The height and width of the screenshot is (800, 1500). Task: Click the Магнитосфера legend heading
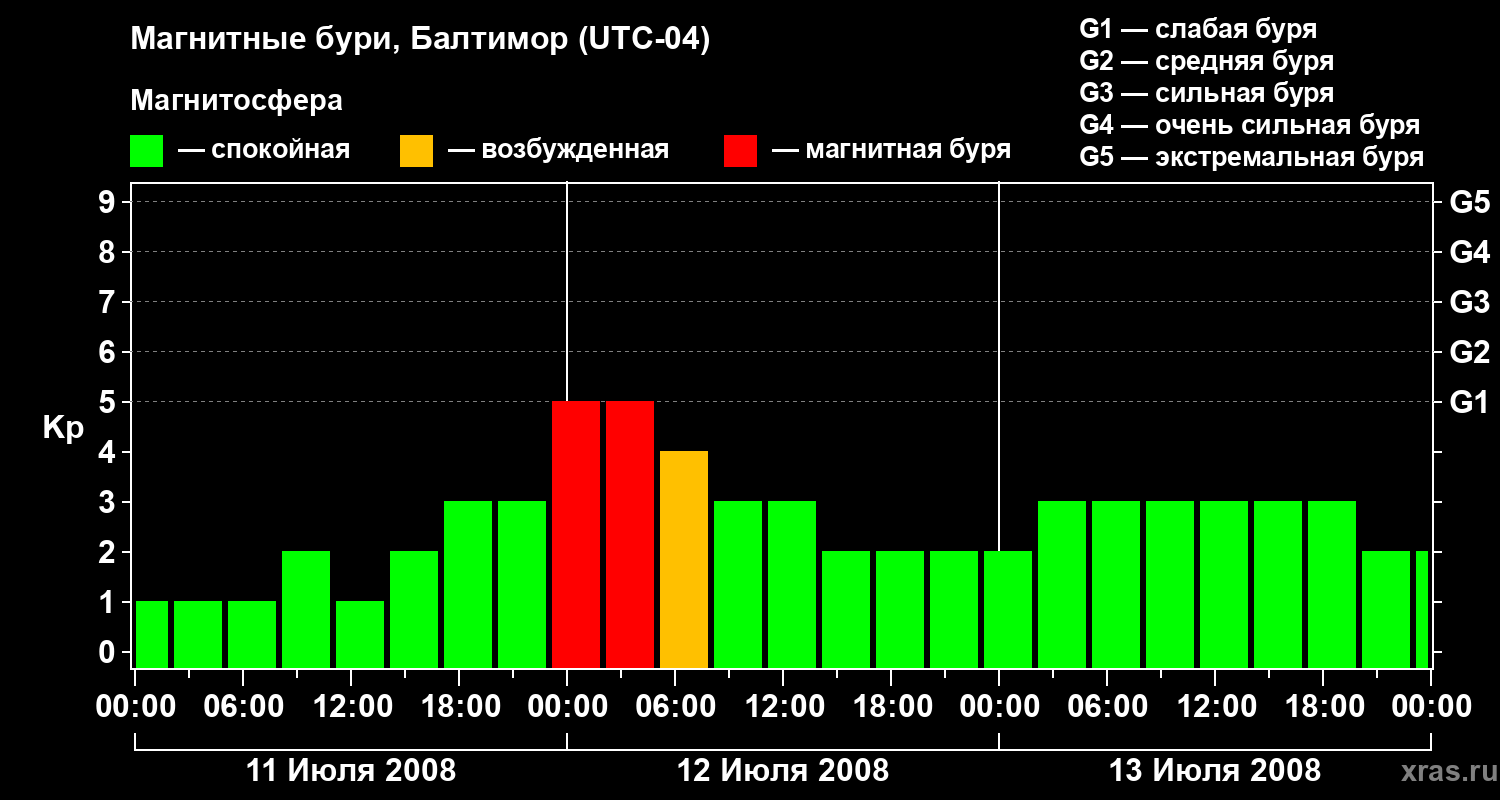(x=236, y=101)
